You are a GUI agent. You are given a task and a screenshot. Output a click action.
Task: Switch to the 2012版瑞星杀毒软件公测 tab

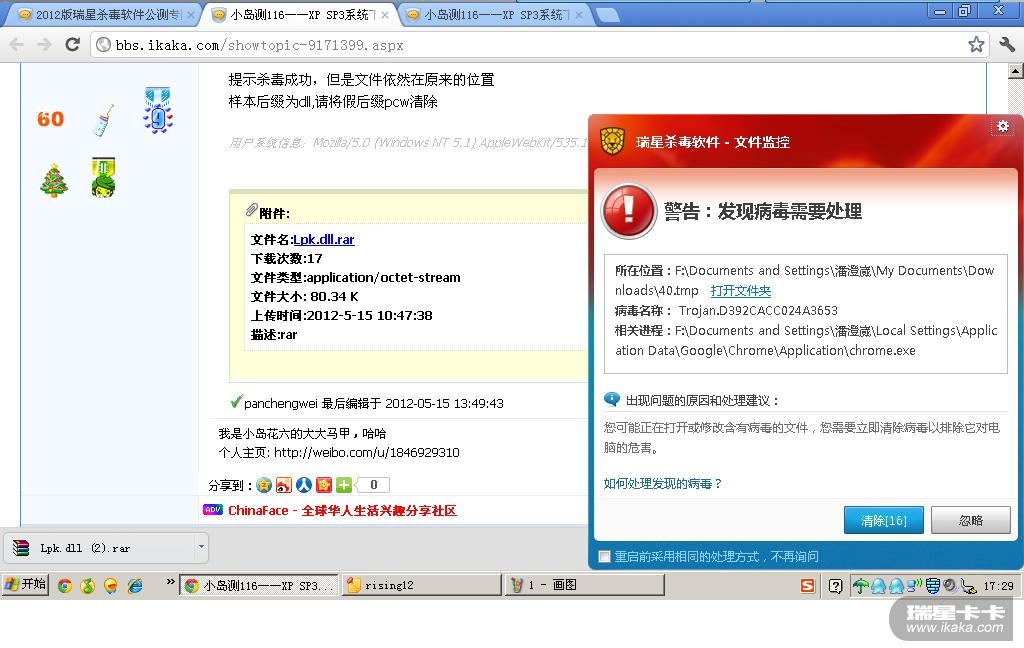101,14
